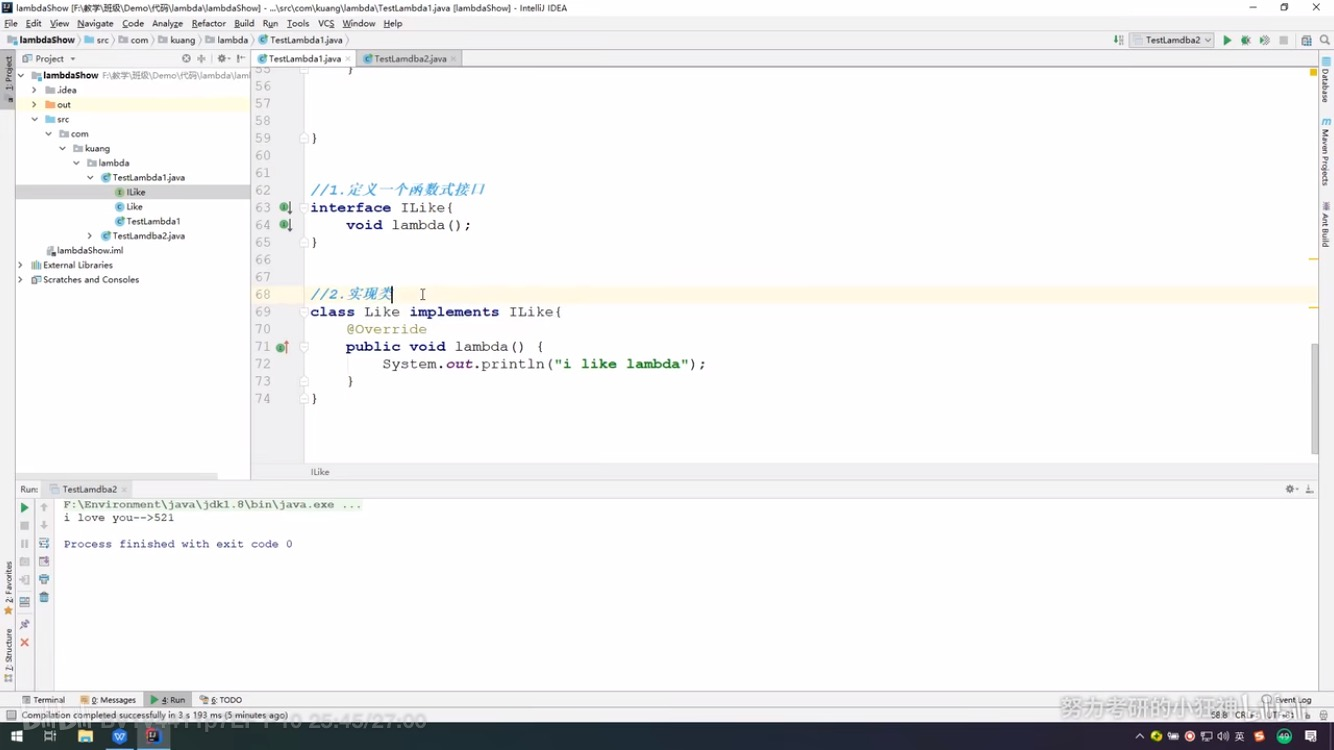Expand Scratches and Consoles
The width and height of the screenshot is (1334, 750).
tap(21, 280)
